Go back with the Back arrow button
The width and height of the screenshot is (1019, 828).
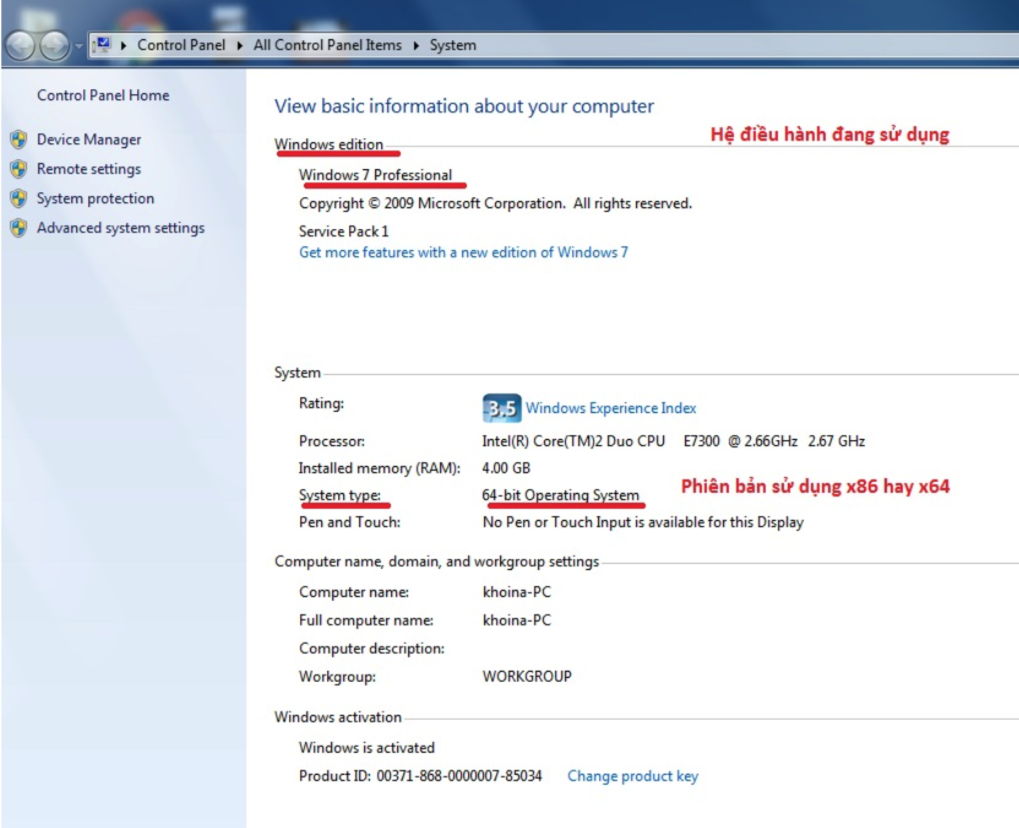click(20, 45)
